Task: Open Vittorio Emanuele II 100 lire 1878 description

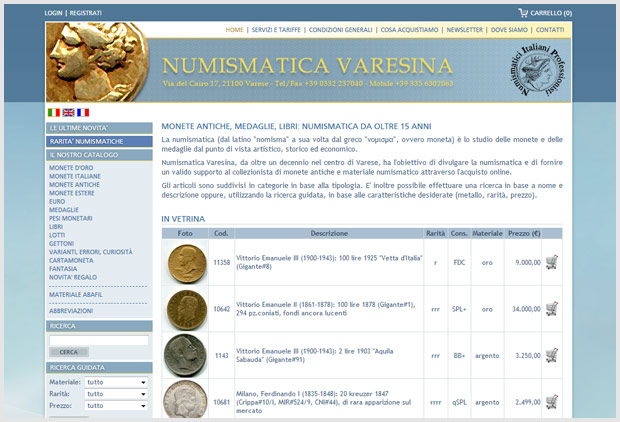Action: click(x=325, y=309)
